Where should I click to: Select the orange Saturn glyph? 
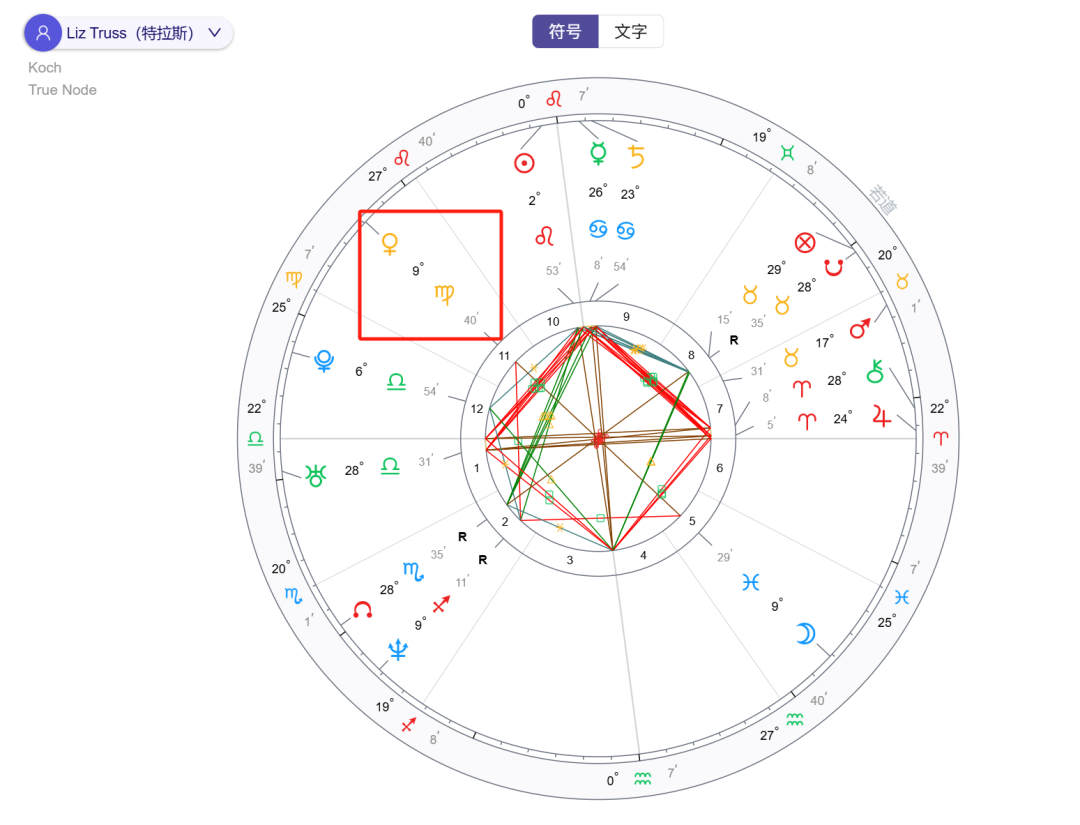pos(636,156)
